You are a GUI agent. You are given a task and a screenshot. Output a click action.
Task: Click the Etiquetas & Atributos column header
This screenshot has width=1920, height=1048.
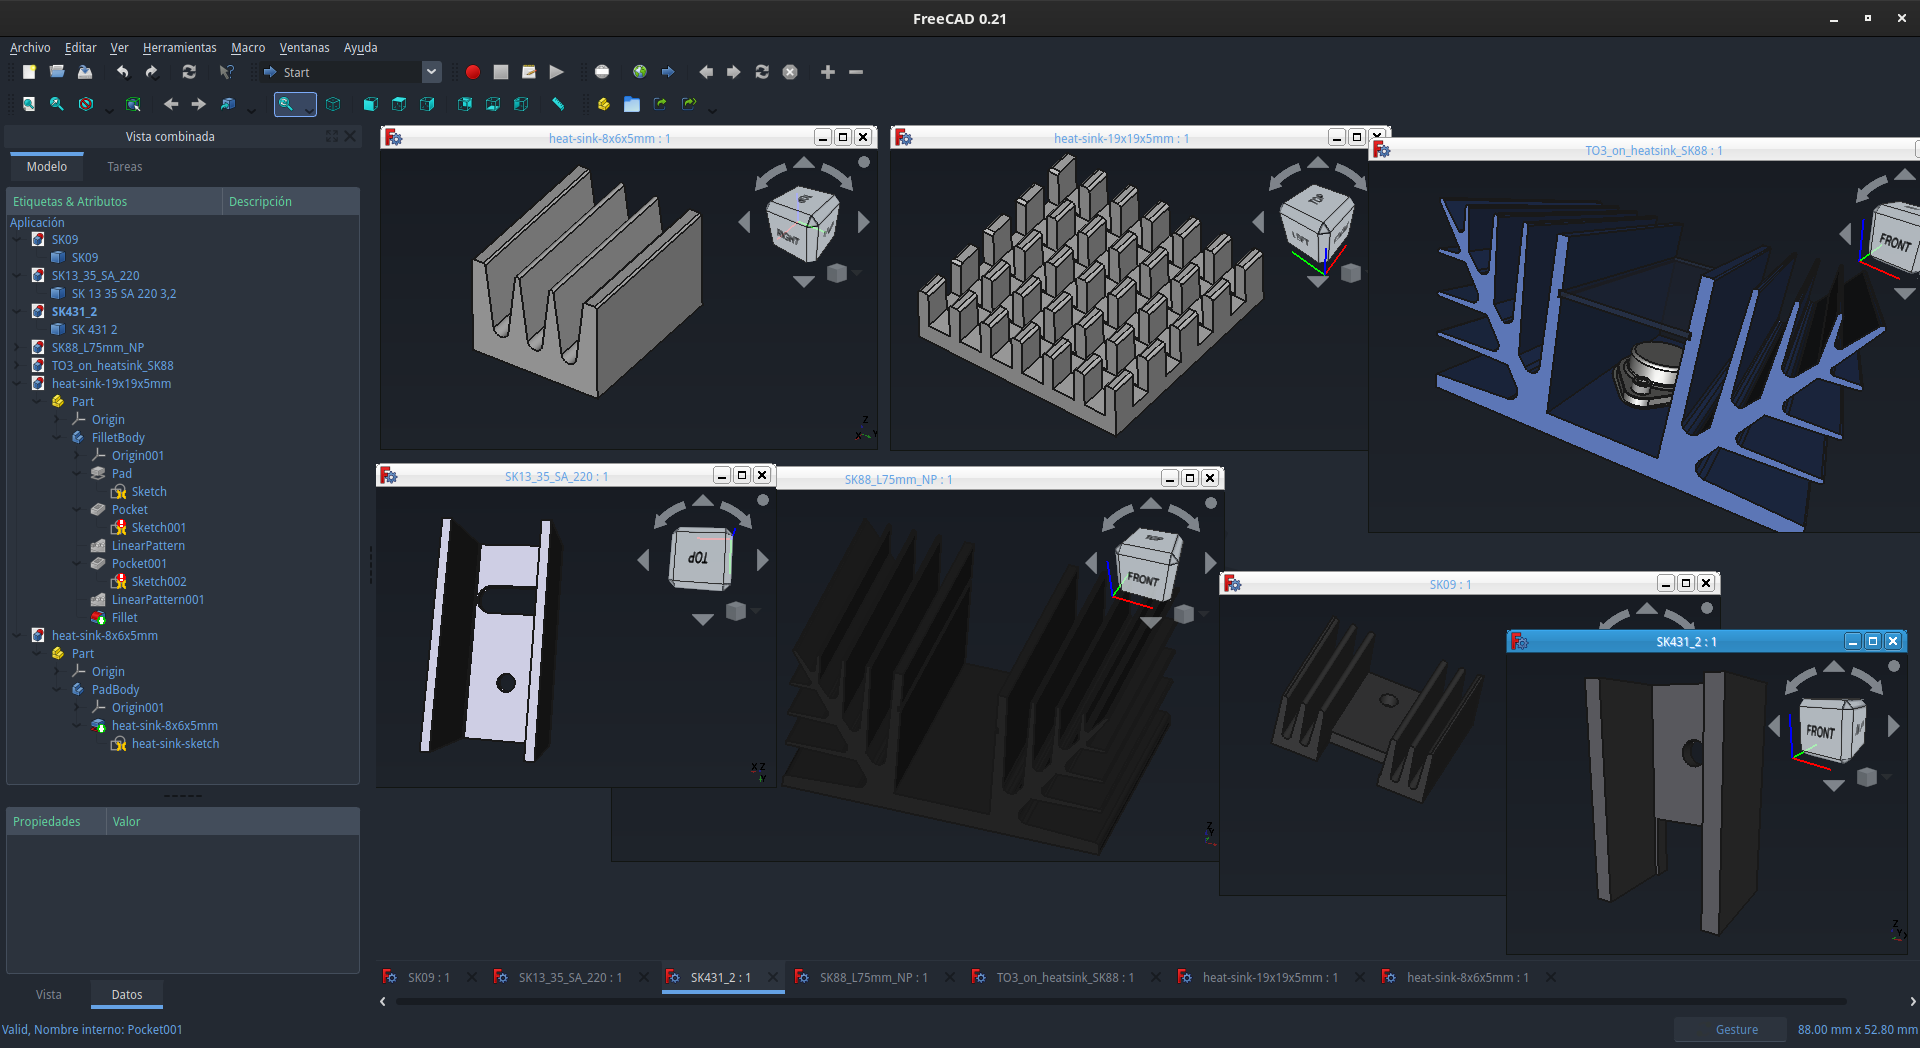click(114, 202)
